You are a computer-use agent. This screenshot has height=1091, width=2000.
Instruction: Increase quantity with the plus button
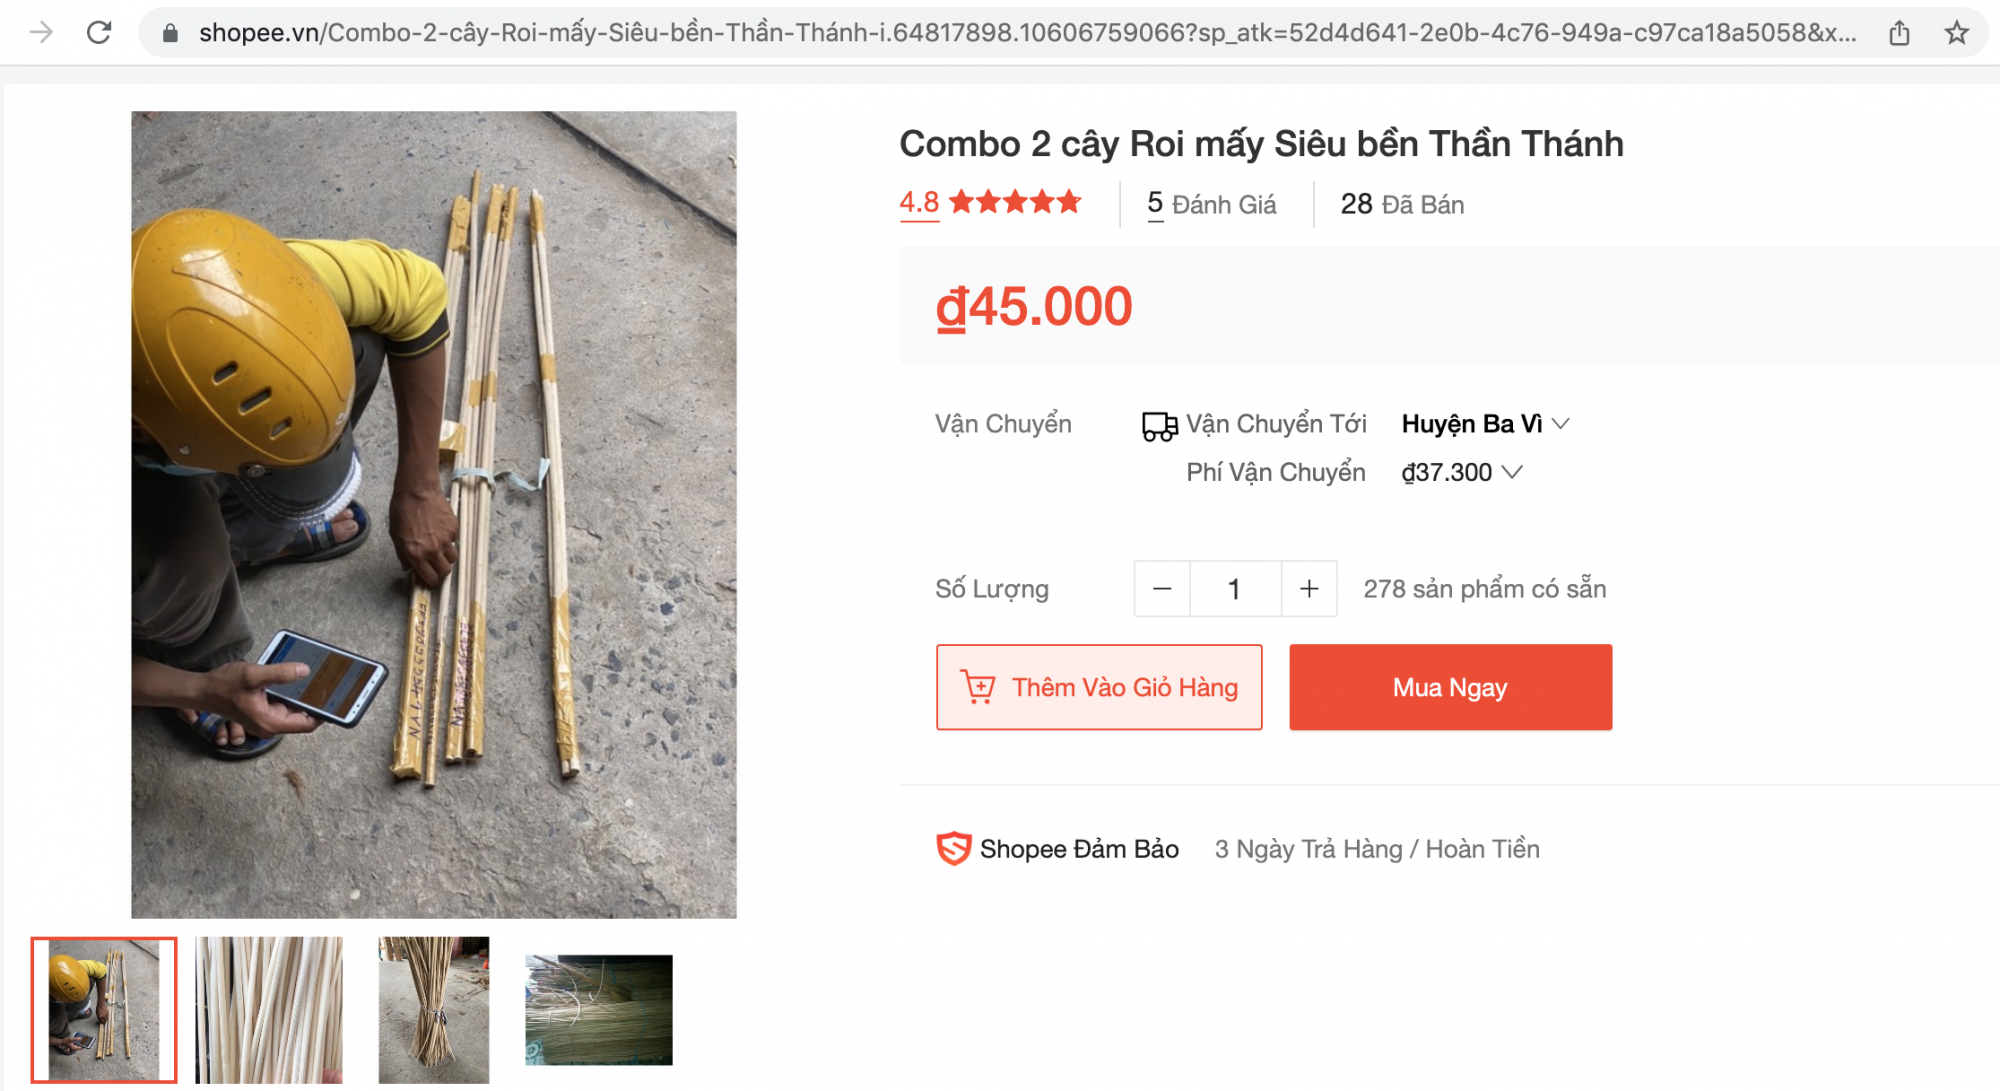1309,589
